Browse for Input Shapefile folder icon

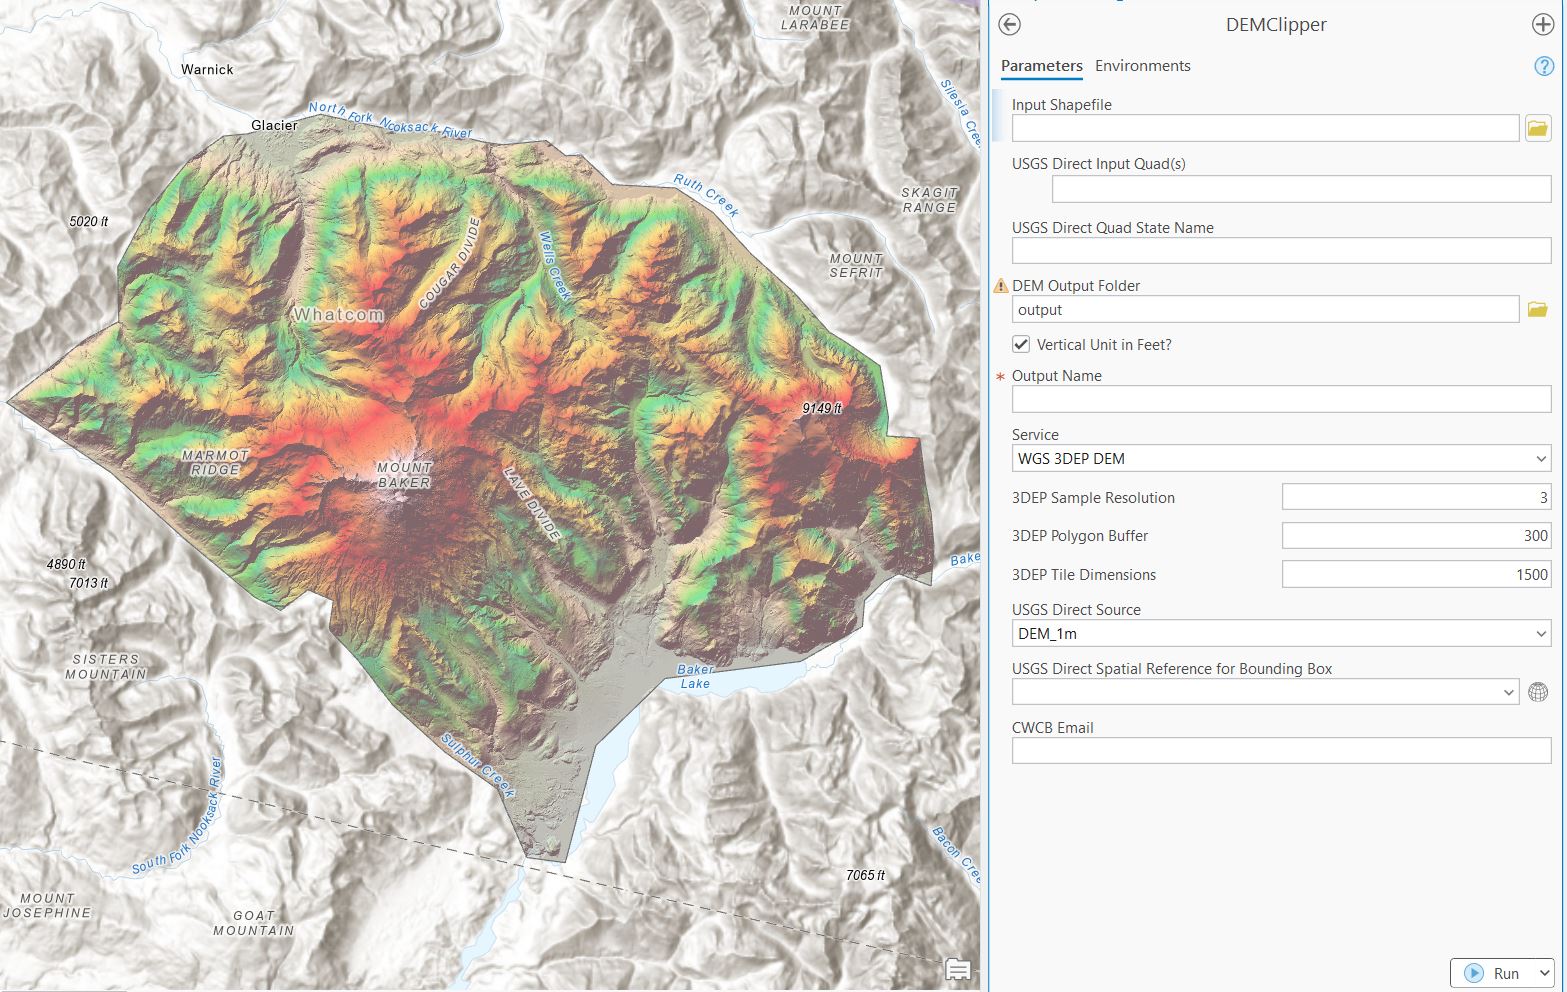[1537, 128]
